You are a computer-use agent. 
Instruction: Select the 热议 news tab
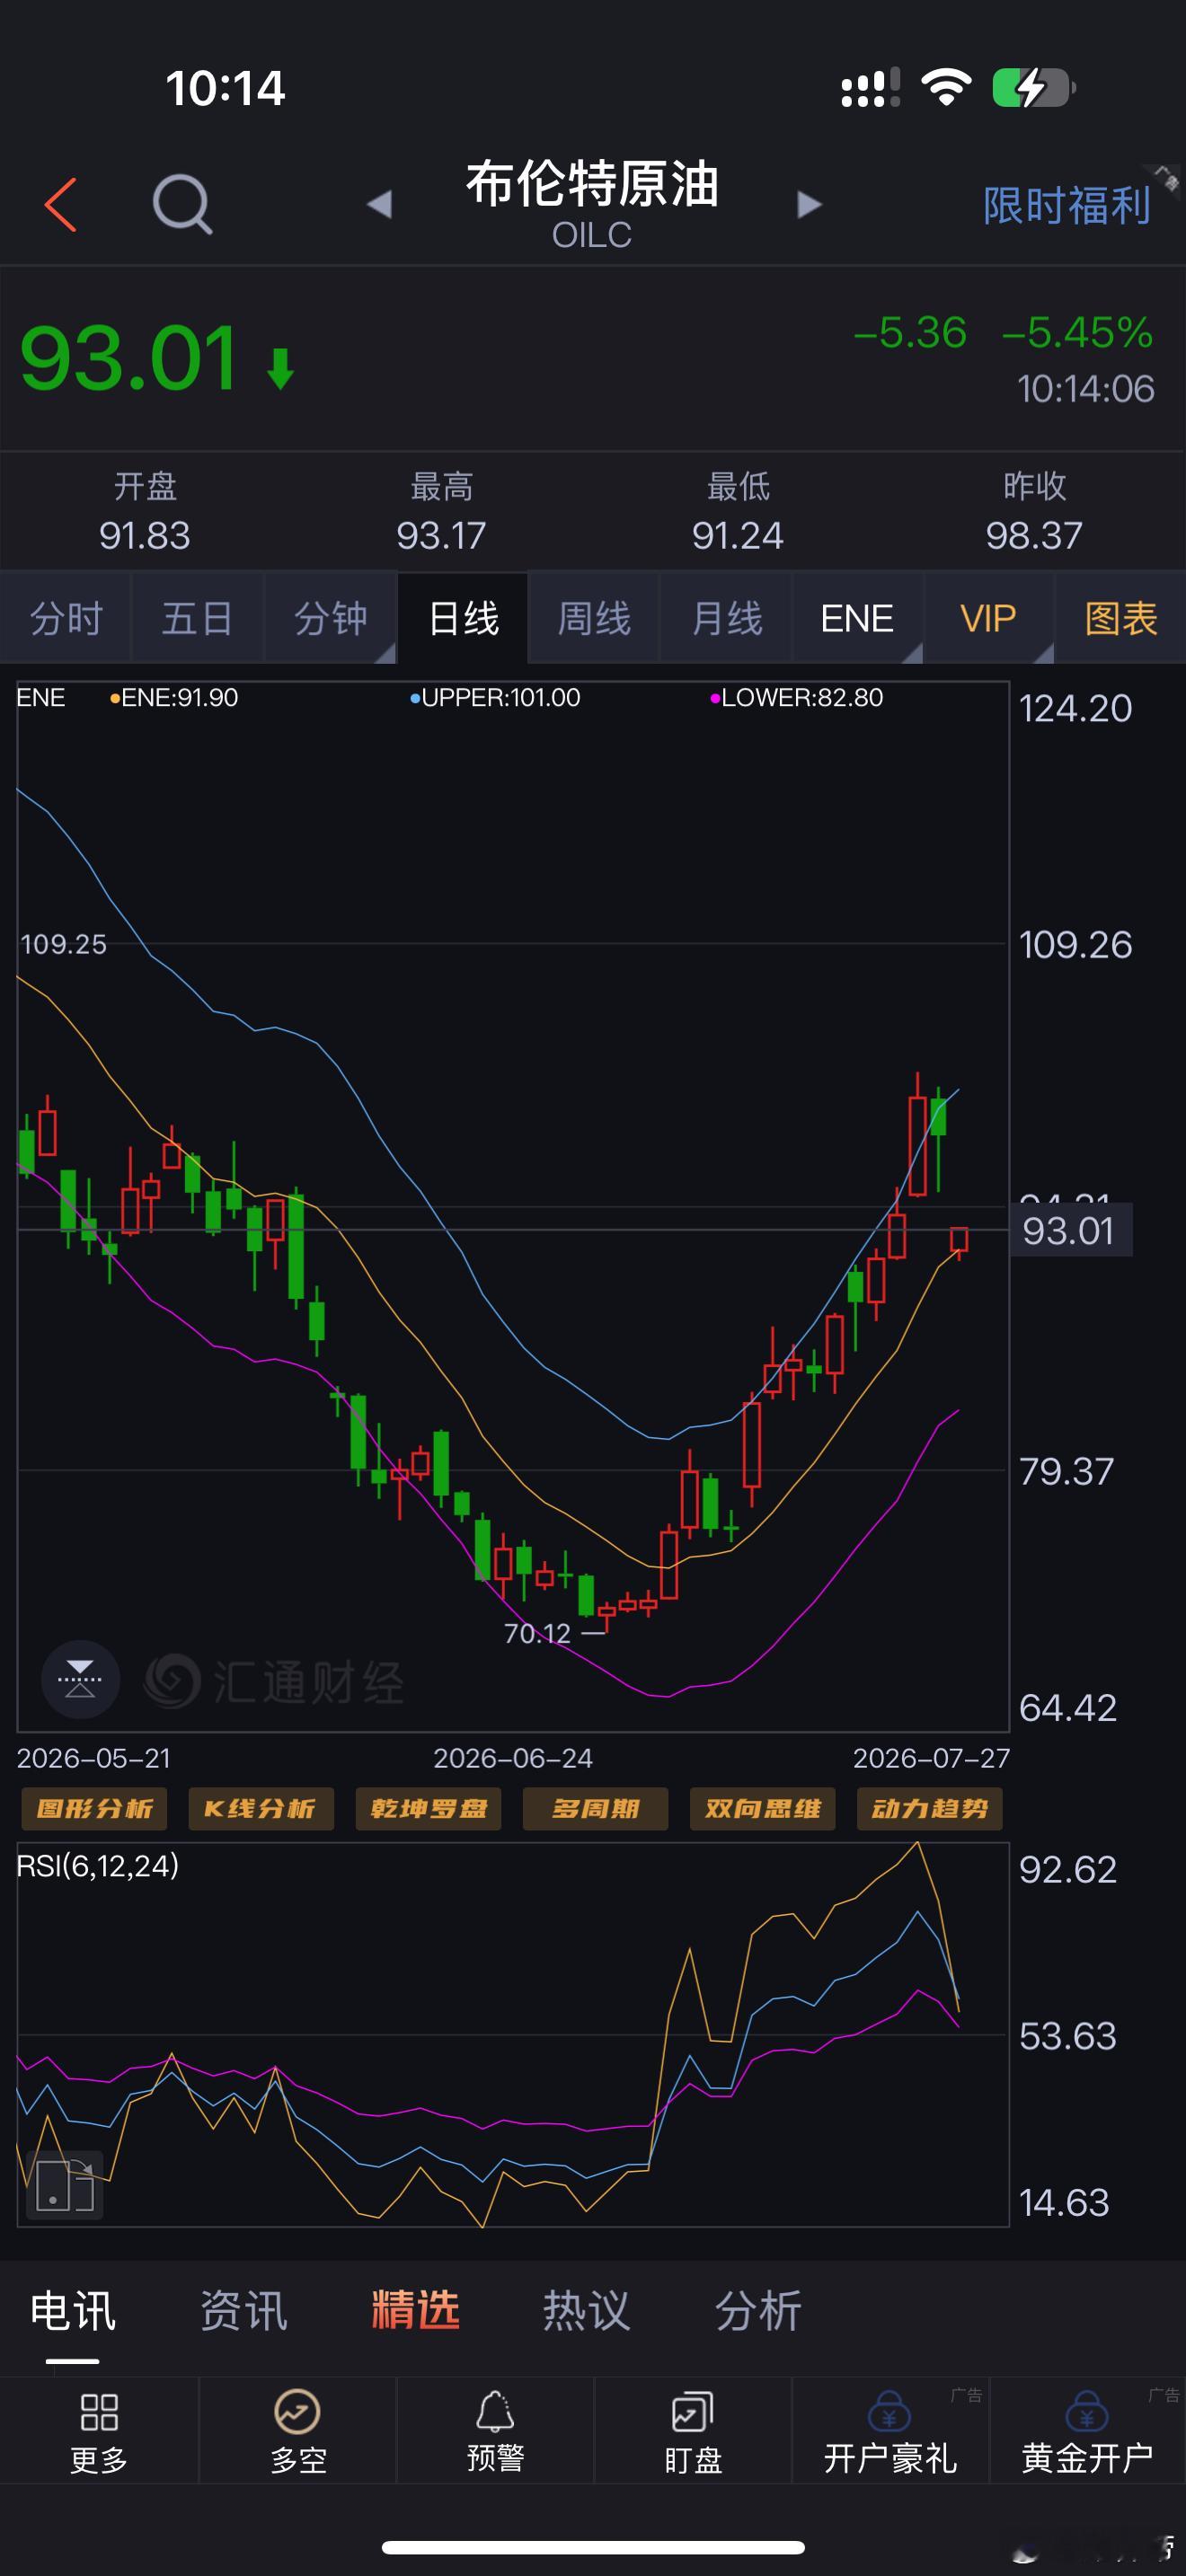coord(587,2311)
